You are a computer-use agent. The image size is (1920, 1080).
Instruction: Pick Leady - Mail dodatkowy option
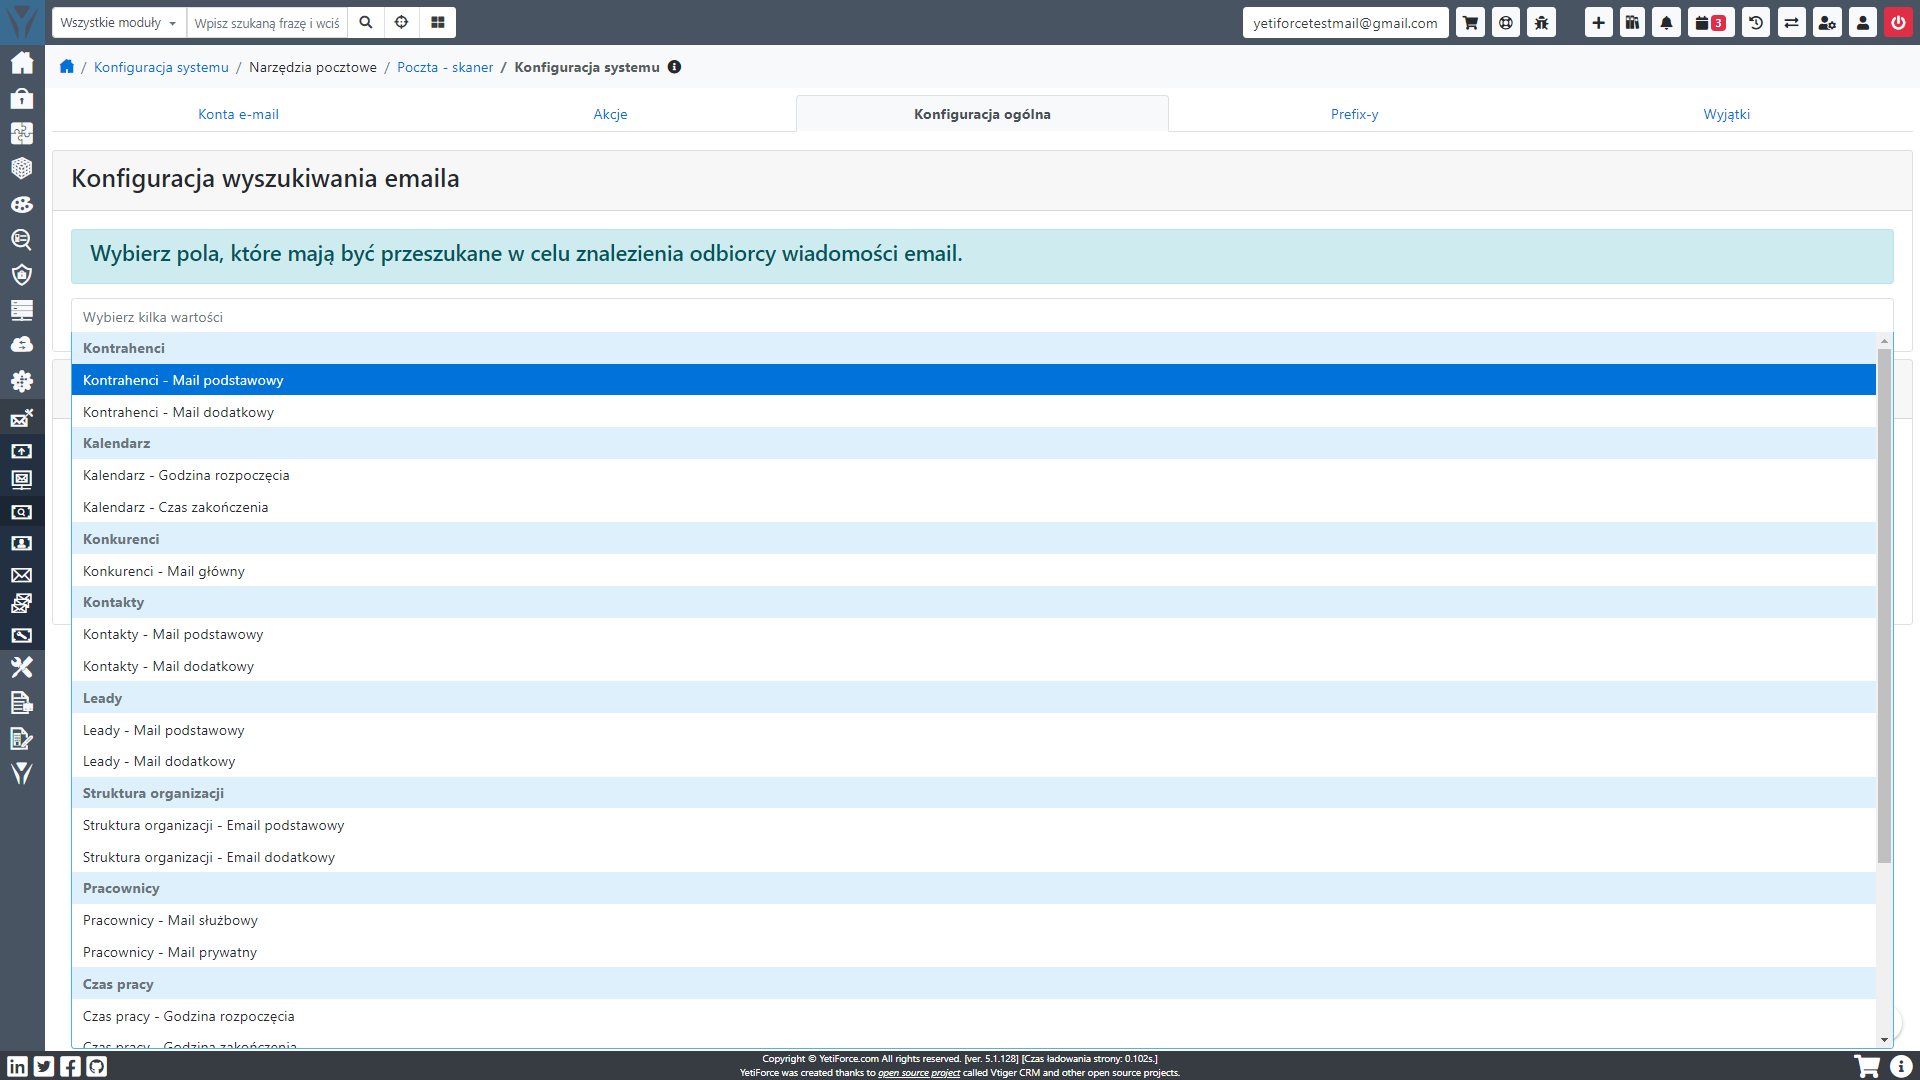pos(159,761)
